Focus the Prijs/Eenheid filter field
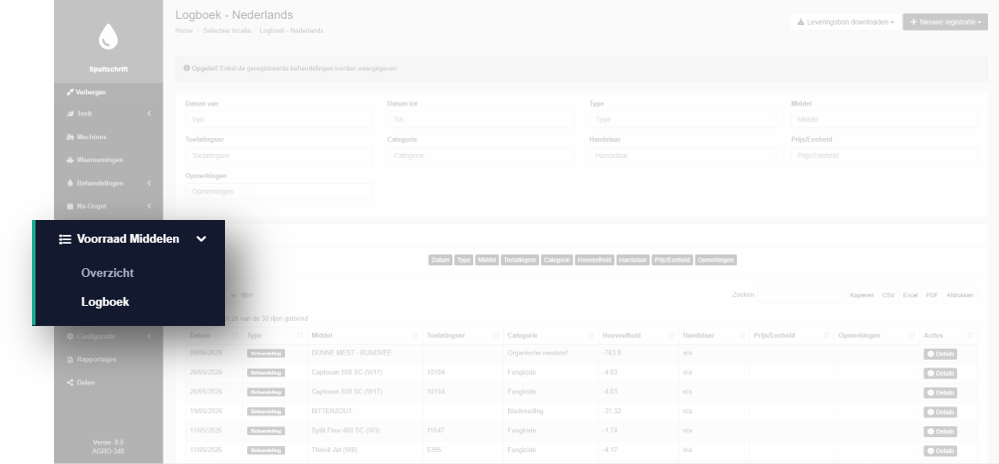Image resolution: width=999 pixels, height=464 pixels. 884,156
